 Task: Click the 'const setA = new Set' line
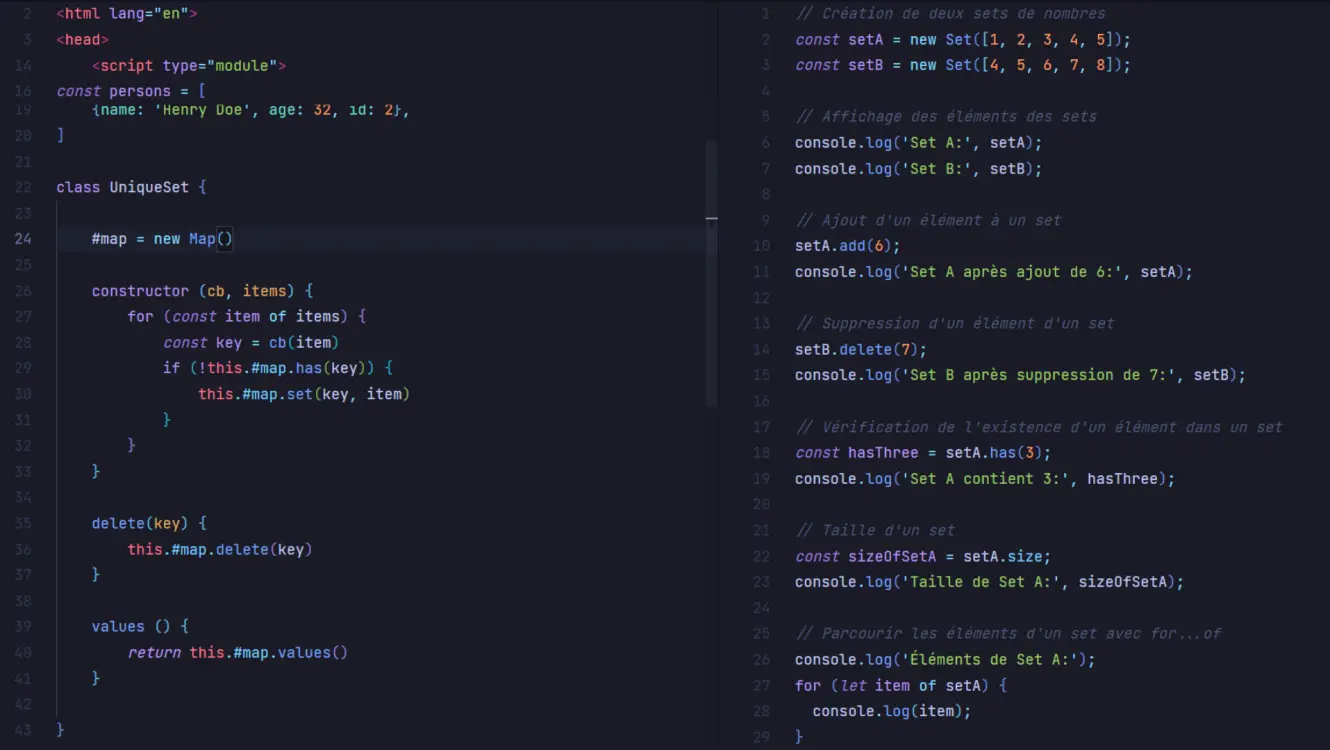click(963, 40)
